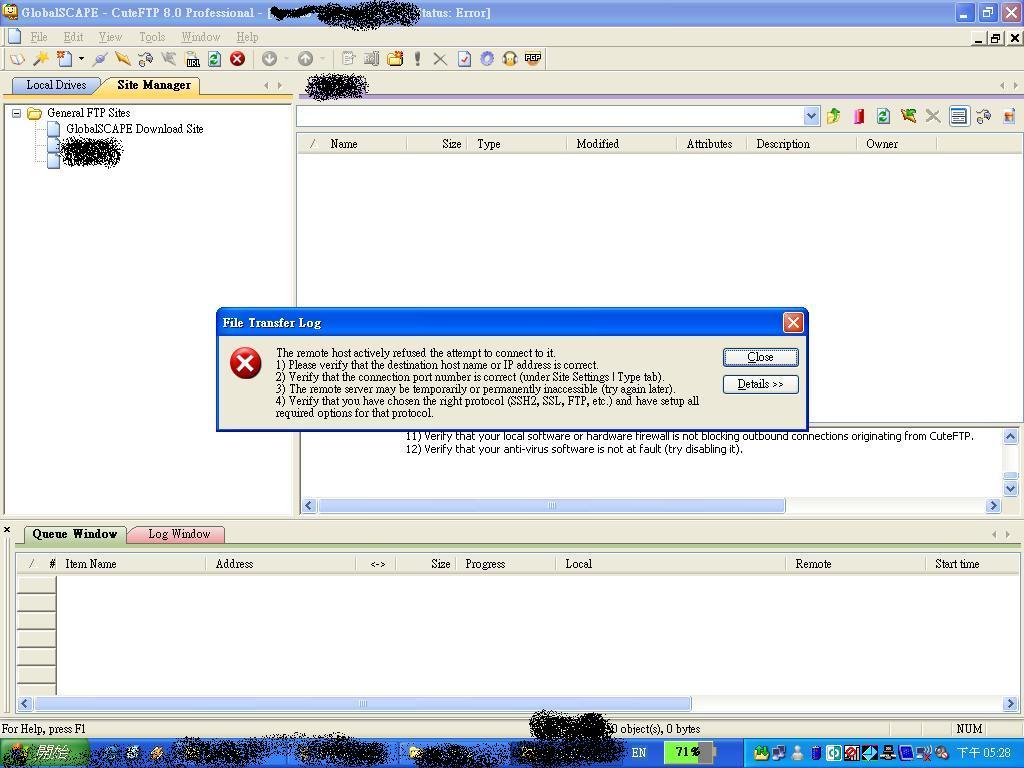Collapse the General FTP Sites tree node
The height and width of the screenshot is (768, 1024).
(x=16, y=112)
